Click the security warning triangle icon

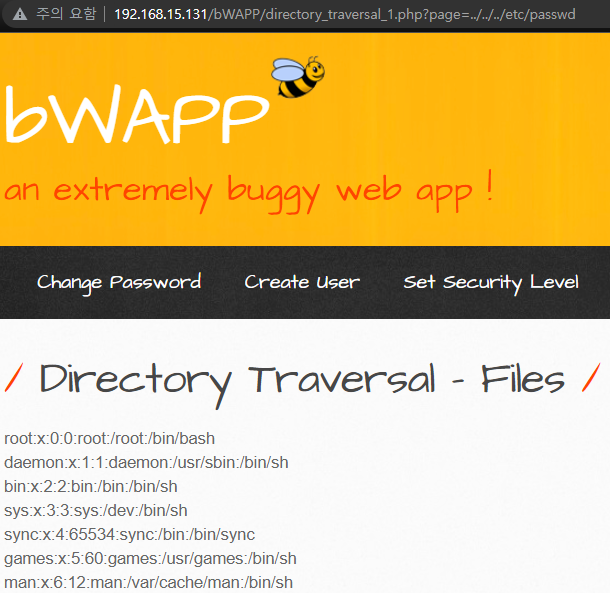20,14
